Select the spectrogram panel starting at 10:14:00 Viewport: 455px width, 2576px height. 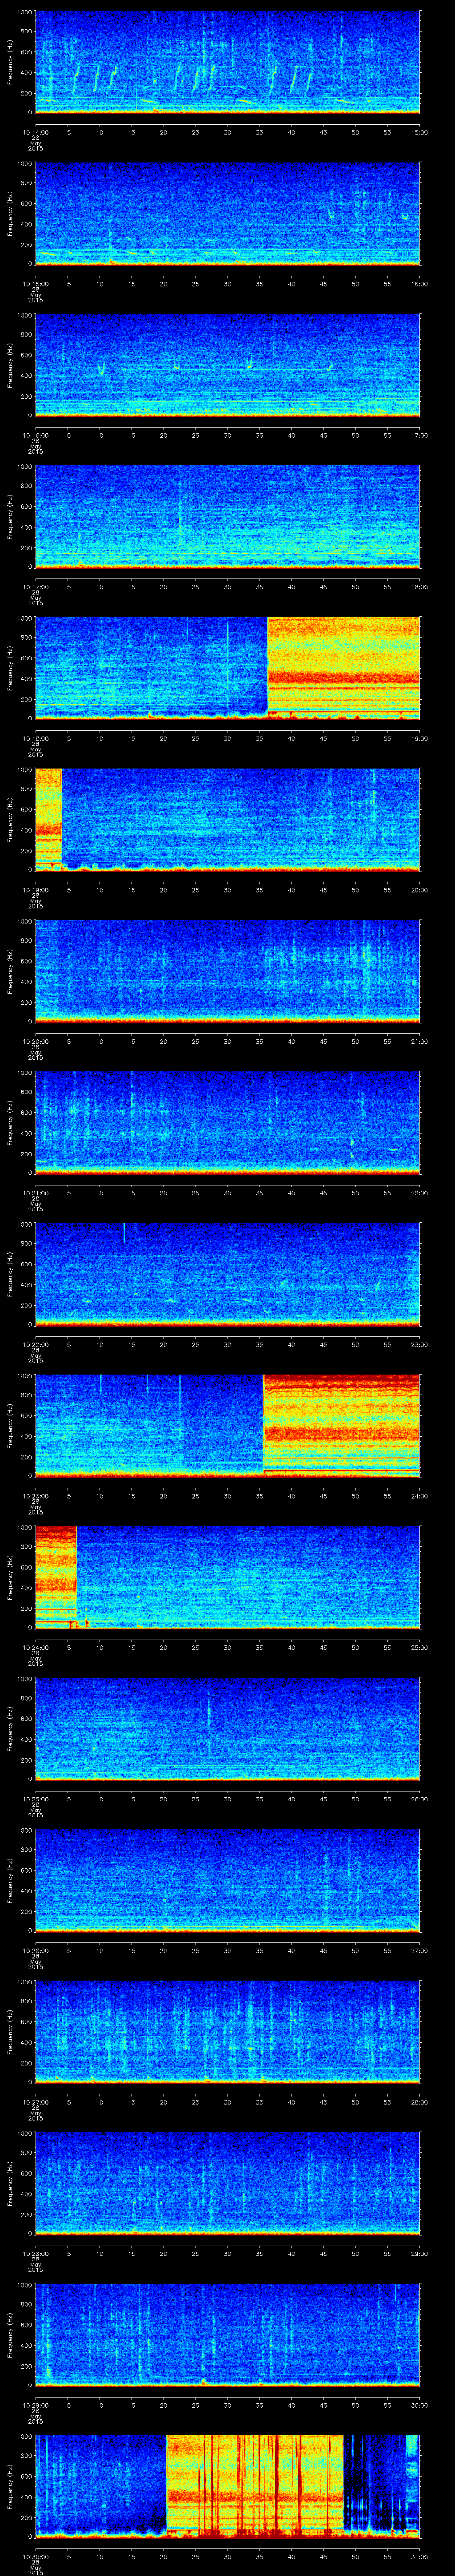point(227,62)
